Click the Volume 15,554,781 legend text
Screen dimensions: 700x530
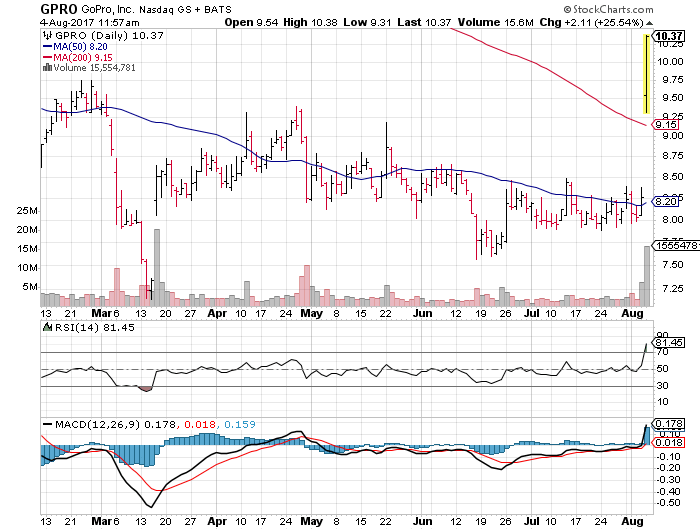(94, 67)
